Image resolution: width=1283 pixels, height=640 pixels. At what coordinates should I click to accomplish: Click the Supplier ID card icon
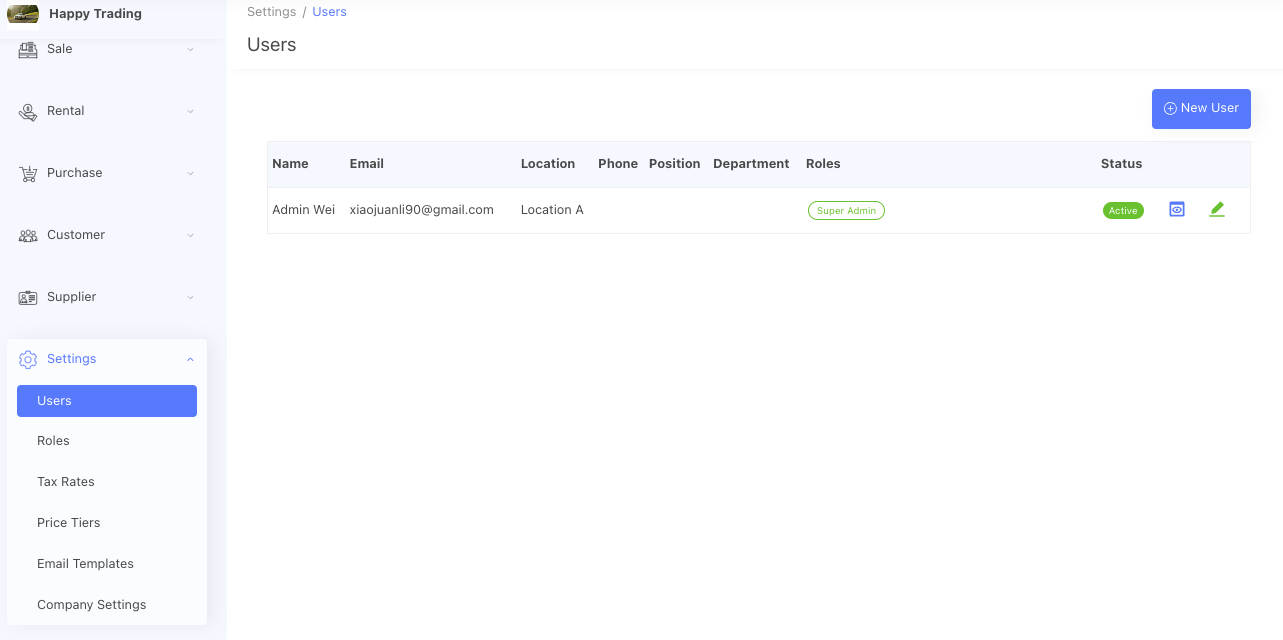[28, 297]
